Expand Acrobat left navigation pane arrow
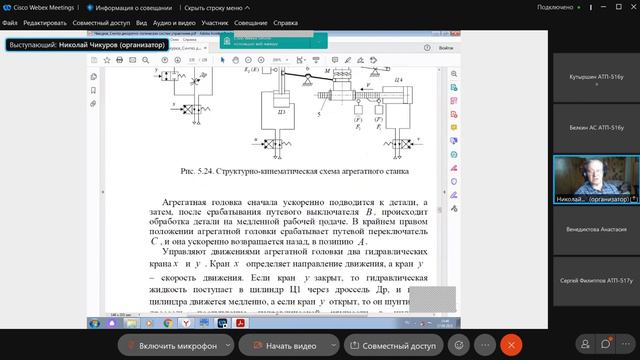 [102, 192]
